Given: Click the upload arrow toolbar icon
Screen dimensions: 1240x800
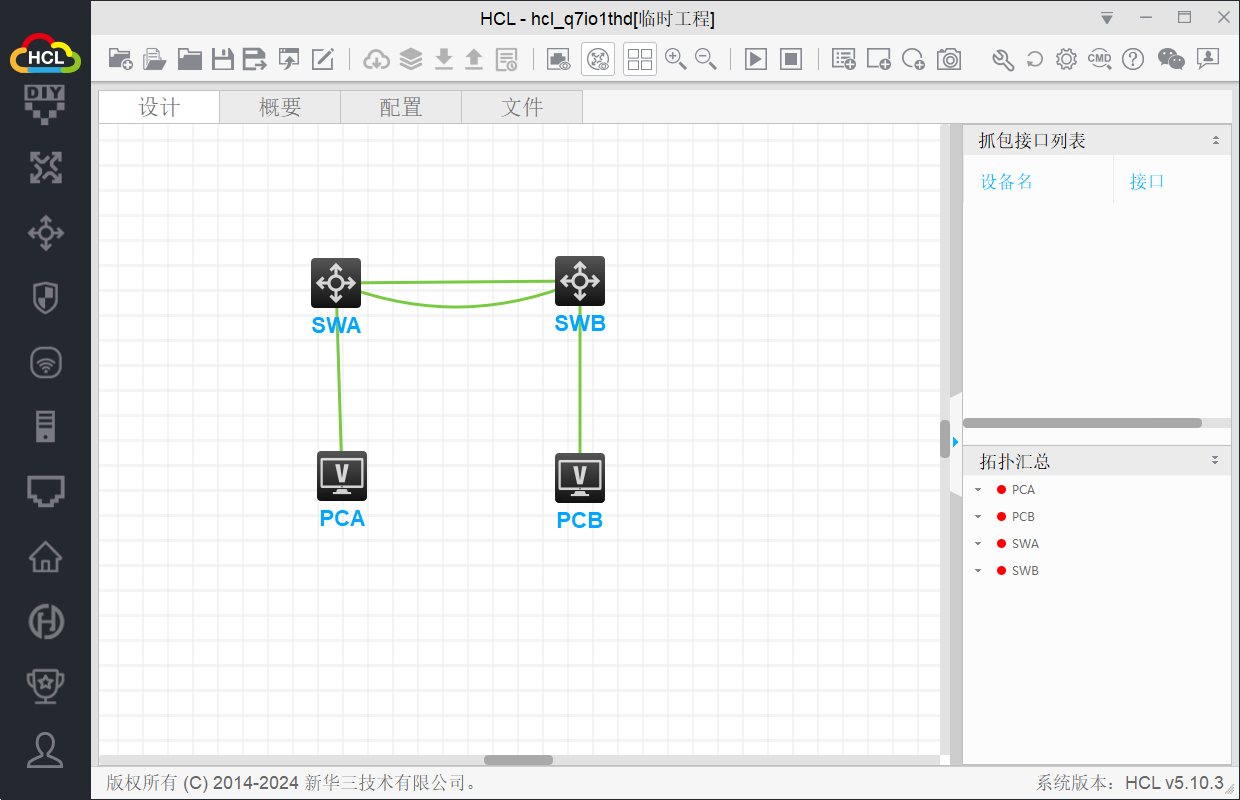Looking at the screenshot, I should point(474,59).
